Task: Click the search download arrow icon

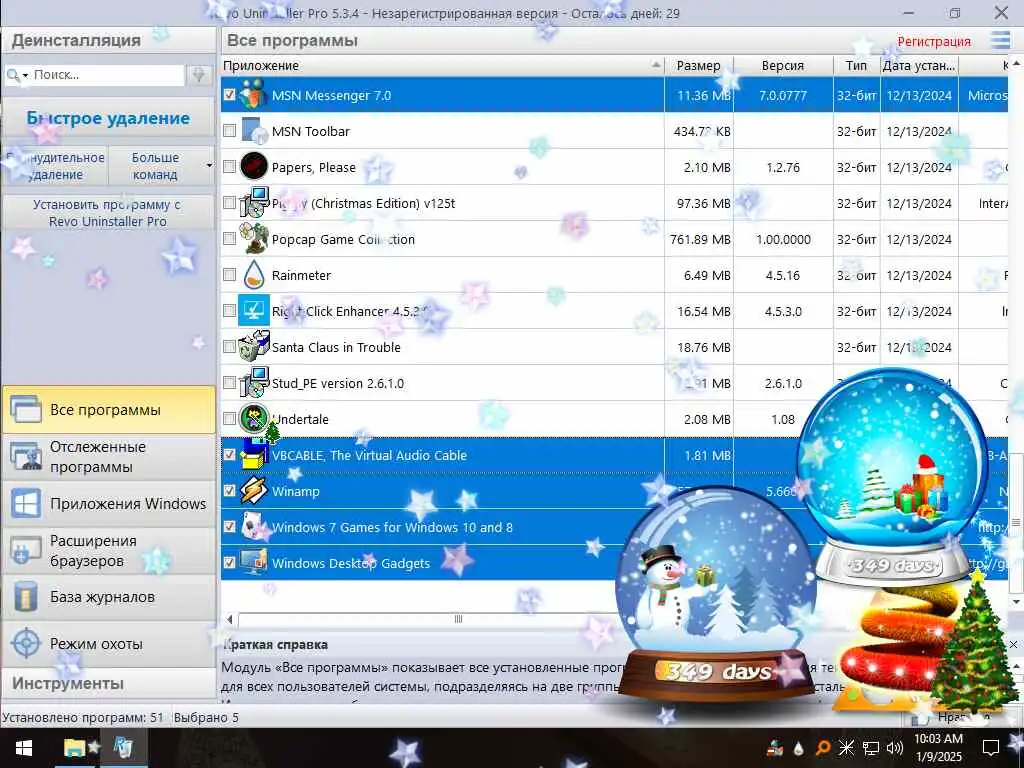Action: click(x=199, y=75)
